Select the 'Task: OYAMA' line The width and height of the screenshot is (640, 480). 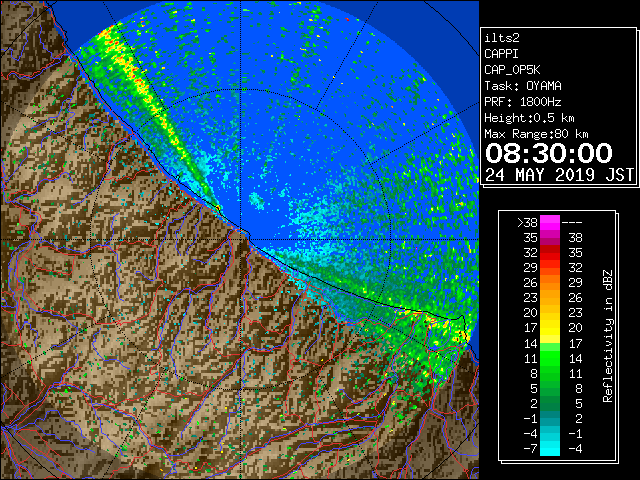pos(523,86)
